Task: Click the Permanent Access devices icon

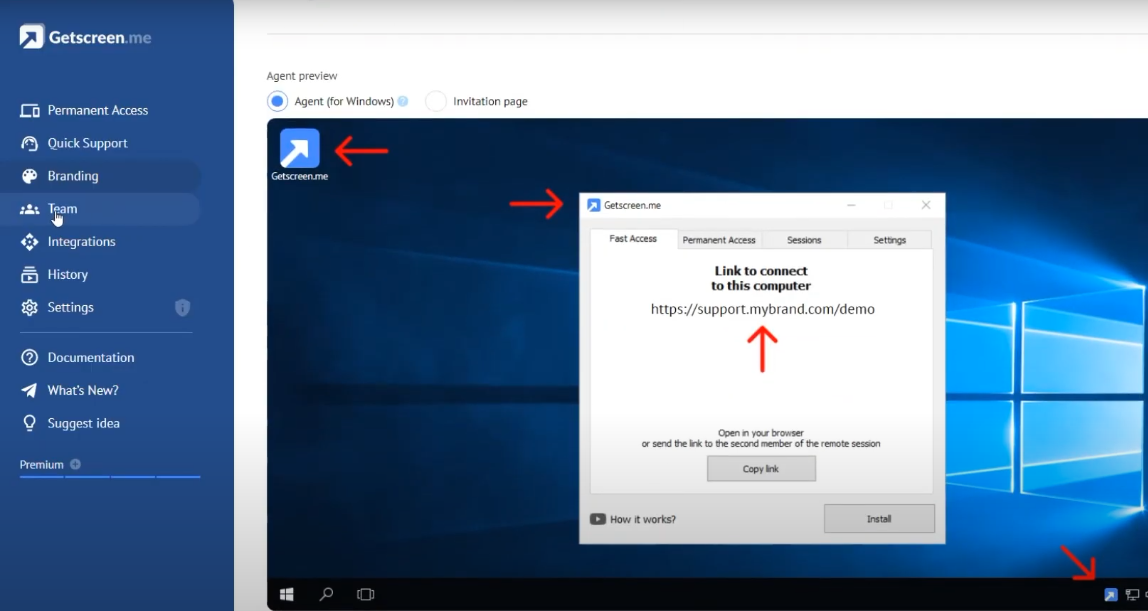Action: tap(29, 110)
